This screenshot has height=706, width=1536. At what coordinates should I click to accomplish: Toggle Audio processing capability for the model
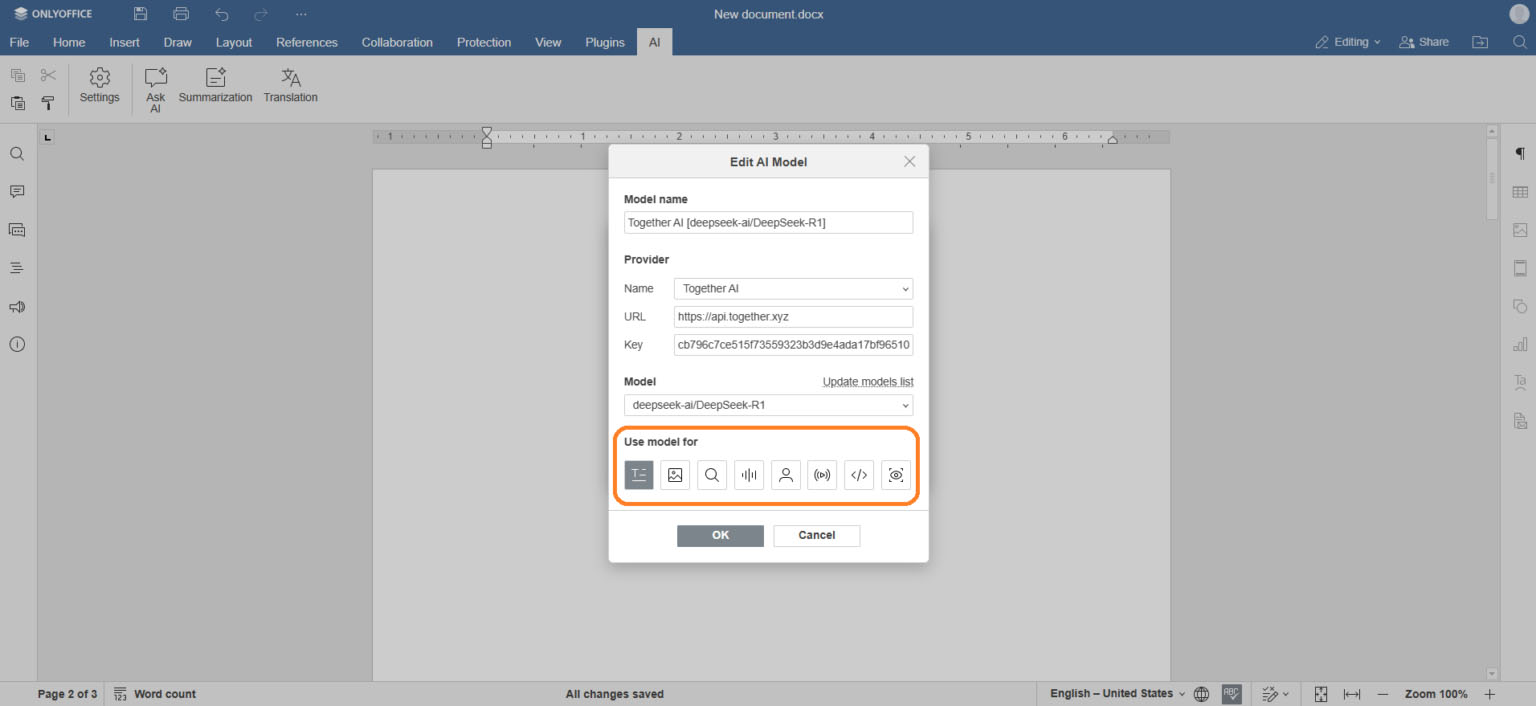749,475
